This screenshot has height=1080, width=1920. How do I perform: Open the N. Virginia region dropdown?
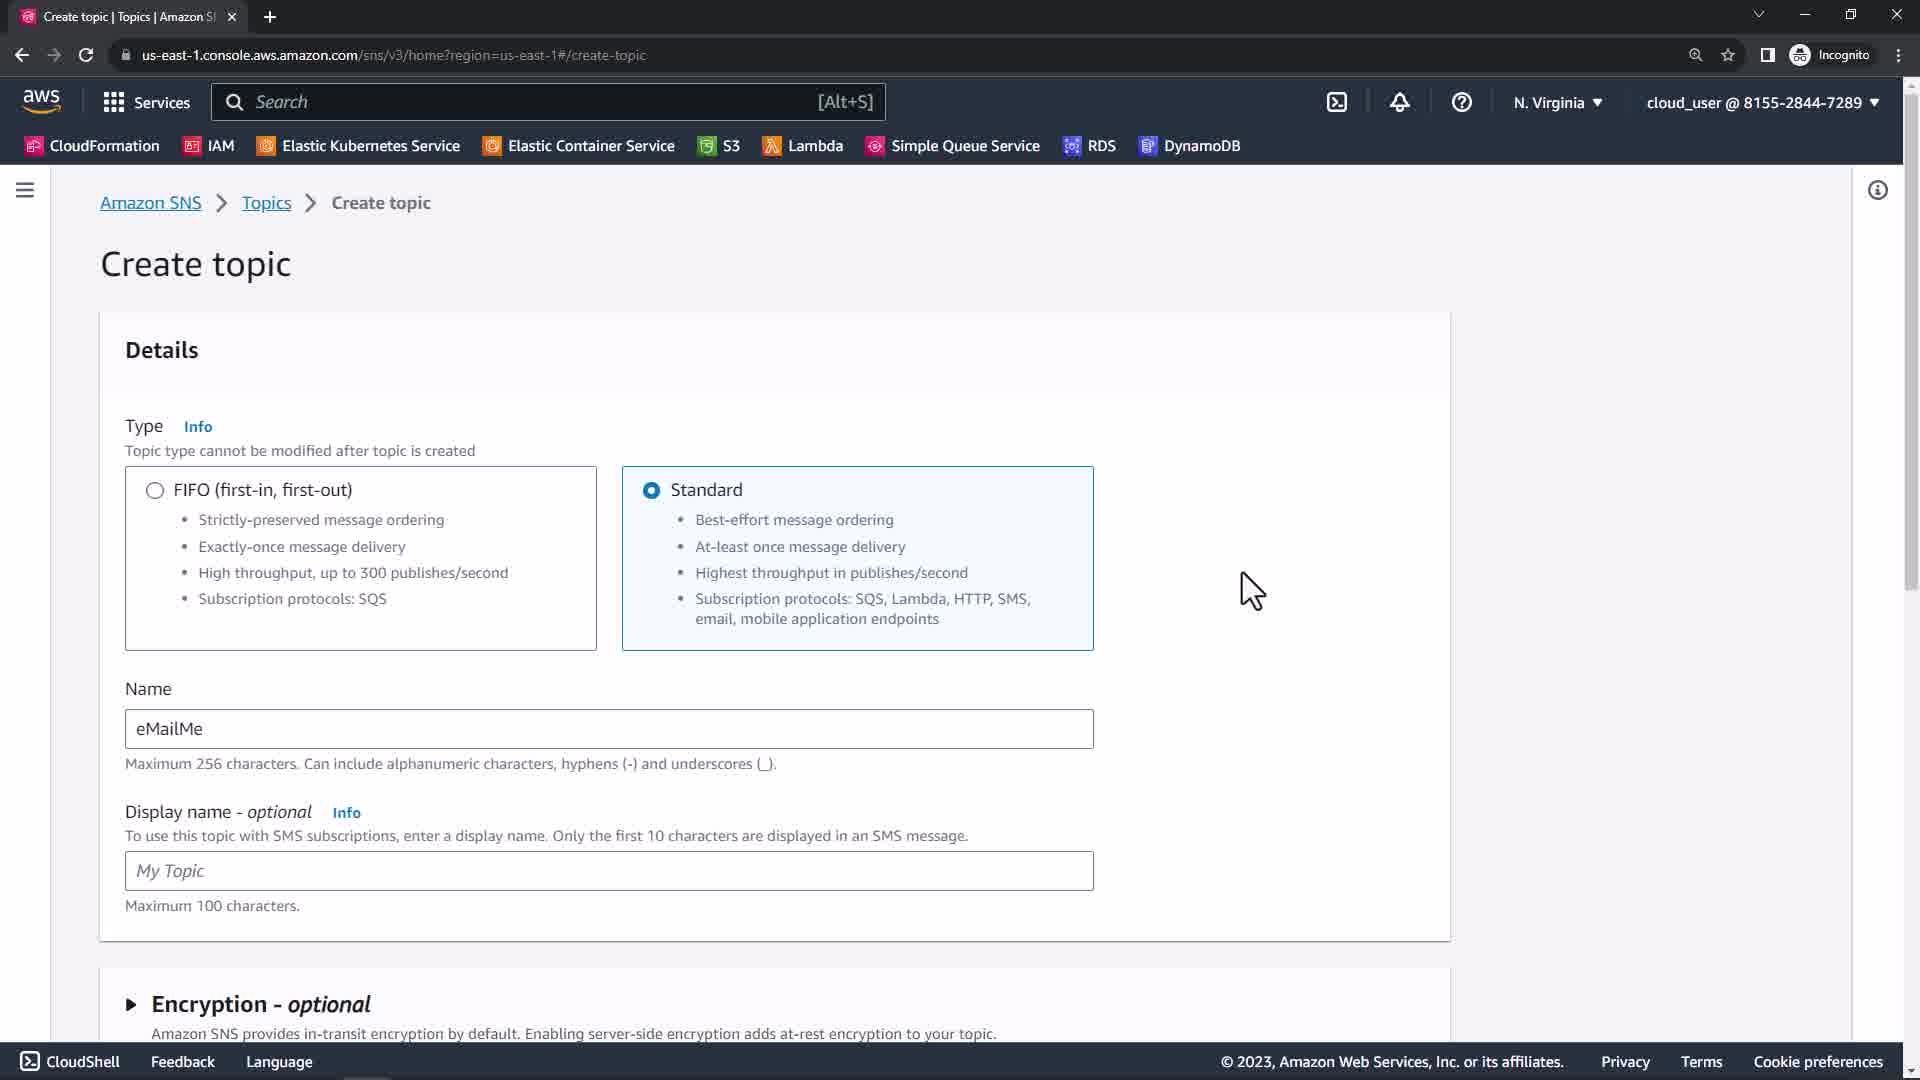(1557, 102)
